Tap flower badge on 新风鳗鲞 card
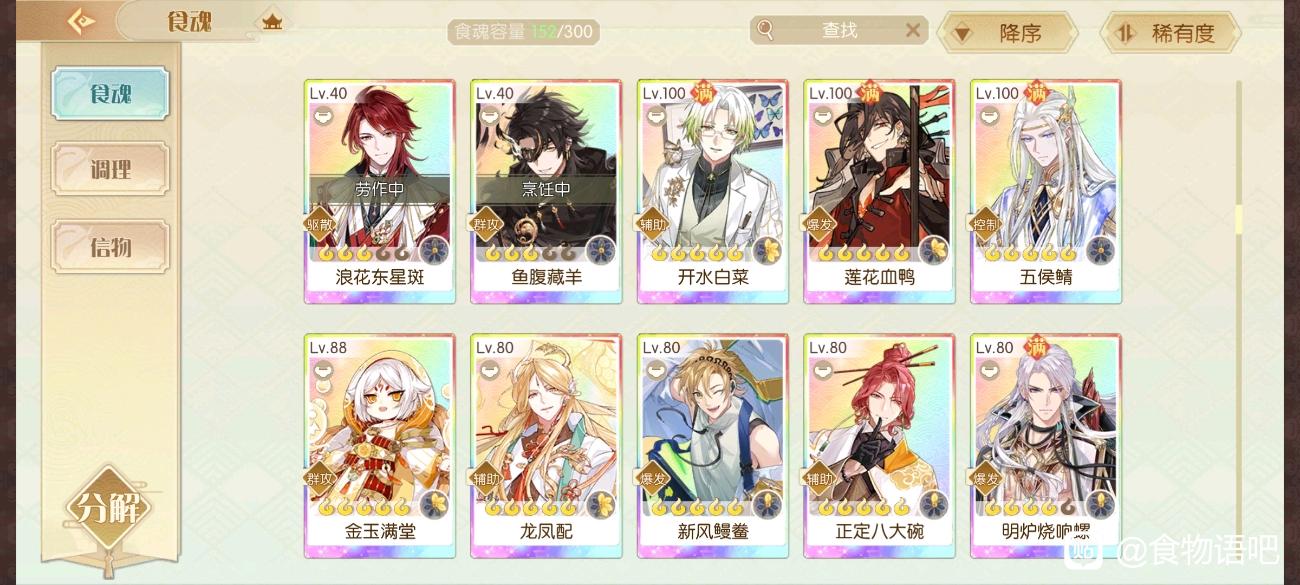Screen dimensions: 1300x585 766,505
